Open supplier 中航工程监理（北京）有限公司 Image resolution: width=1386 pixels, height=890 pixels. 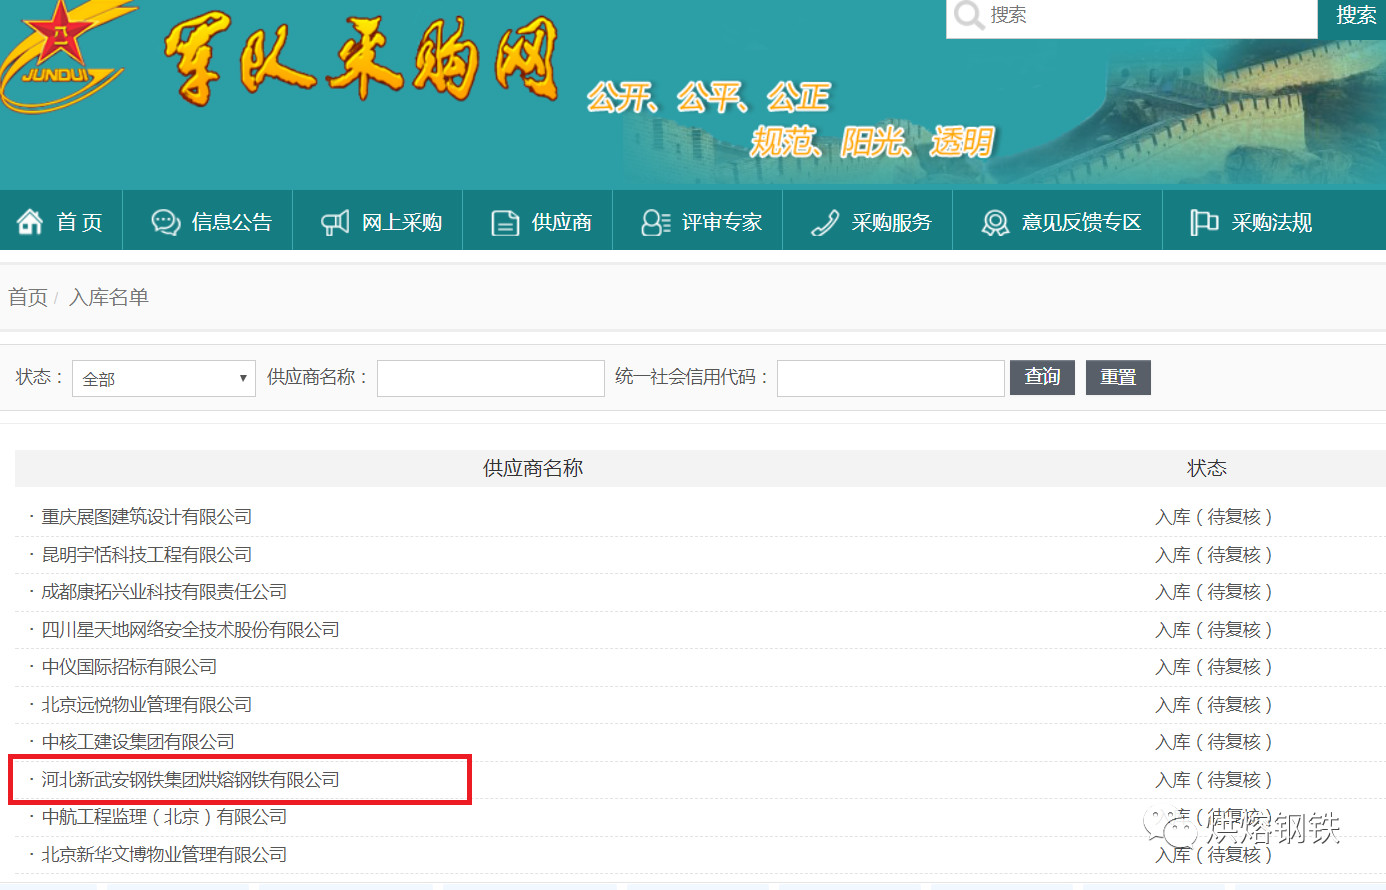tap(164, 817)
